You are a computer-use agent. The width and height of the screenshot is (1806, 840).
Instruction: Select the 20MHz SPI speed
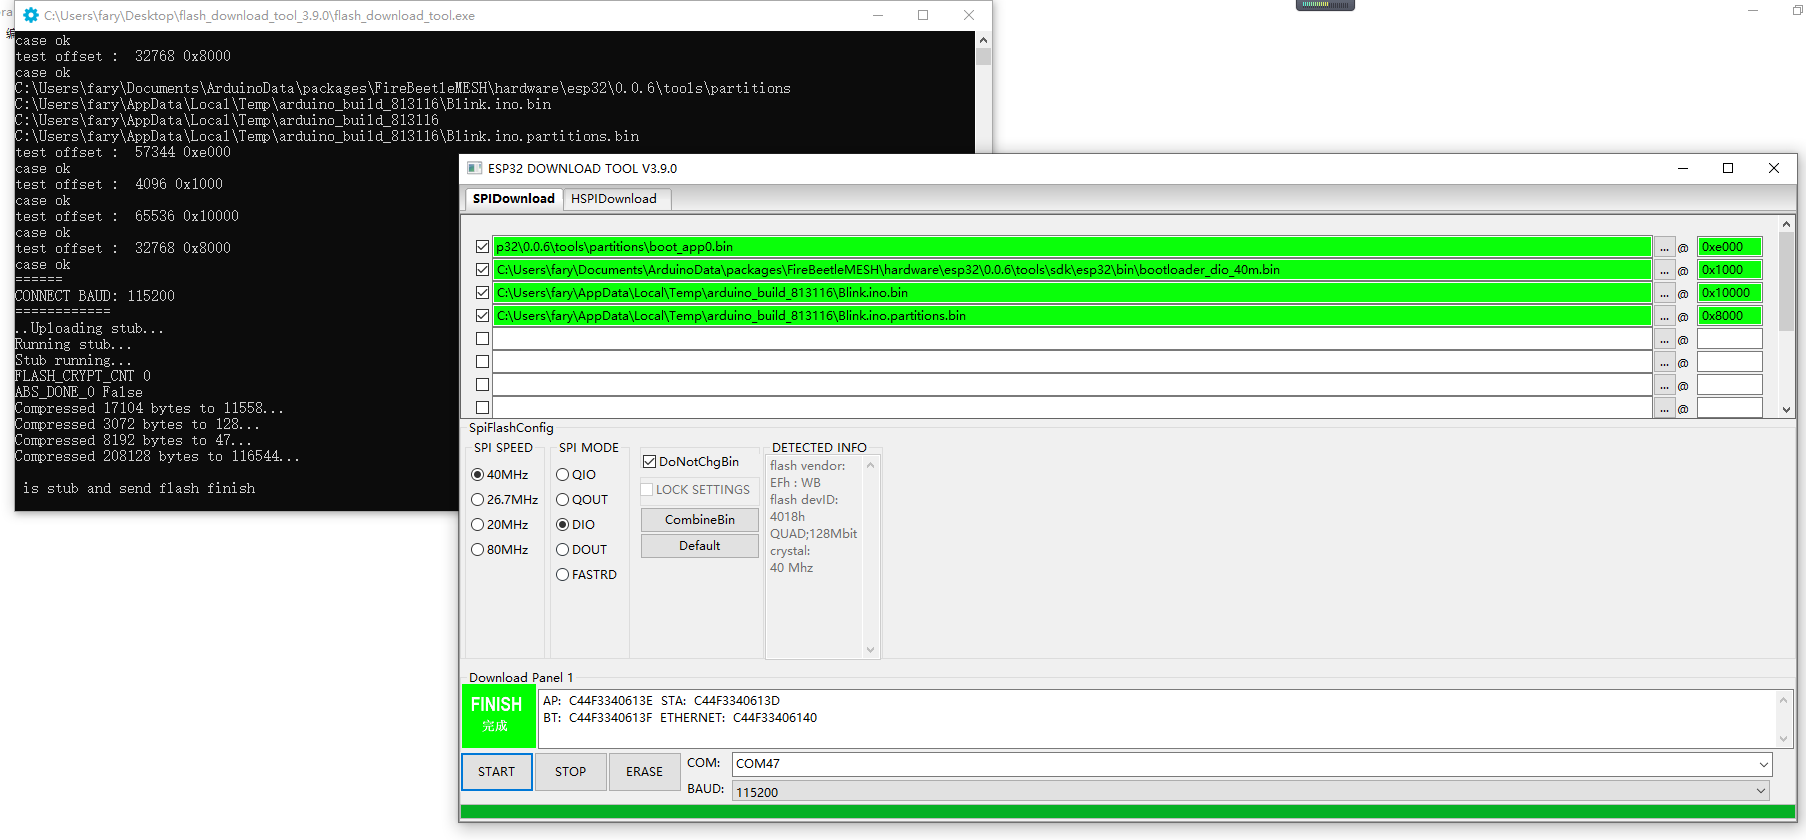(x=500, y=525)
